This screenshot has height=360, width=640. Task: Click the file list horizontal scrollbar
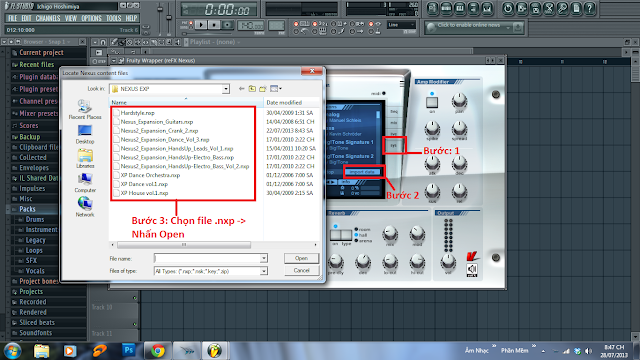(x=184, y=245)
